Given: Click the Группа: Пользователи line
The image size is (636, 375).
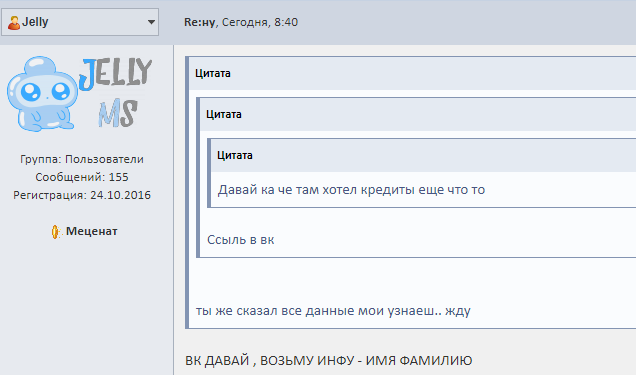Looking at the screenshot, I should pyautogui.click(x=82, y=159).
